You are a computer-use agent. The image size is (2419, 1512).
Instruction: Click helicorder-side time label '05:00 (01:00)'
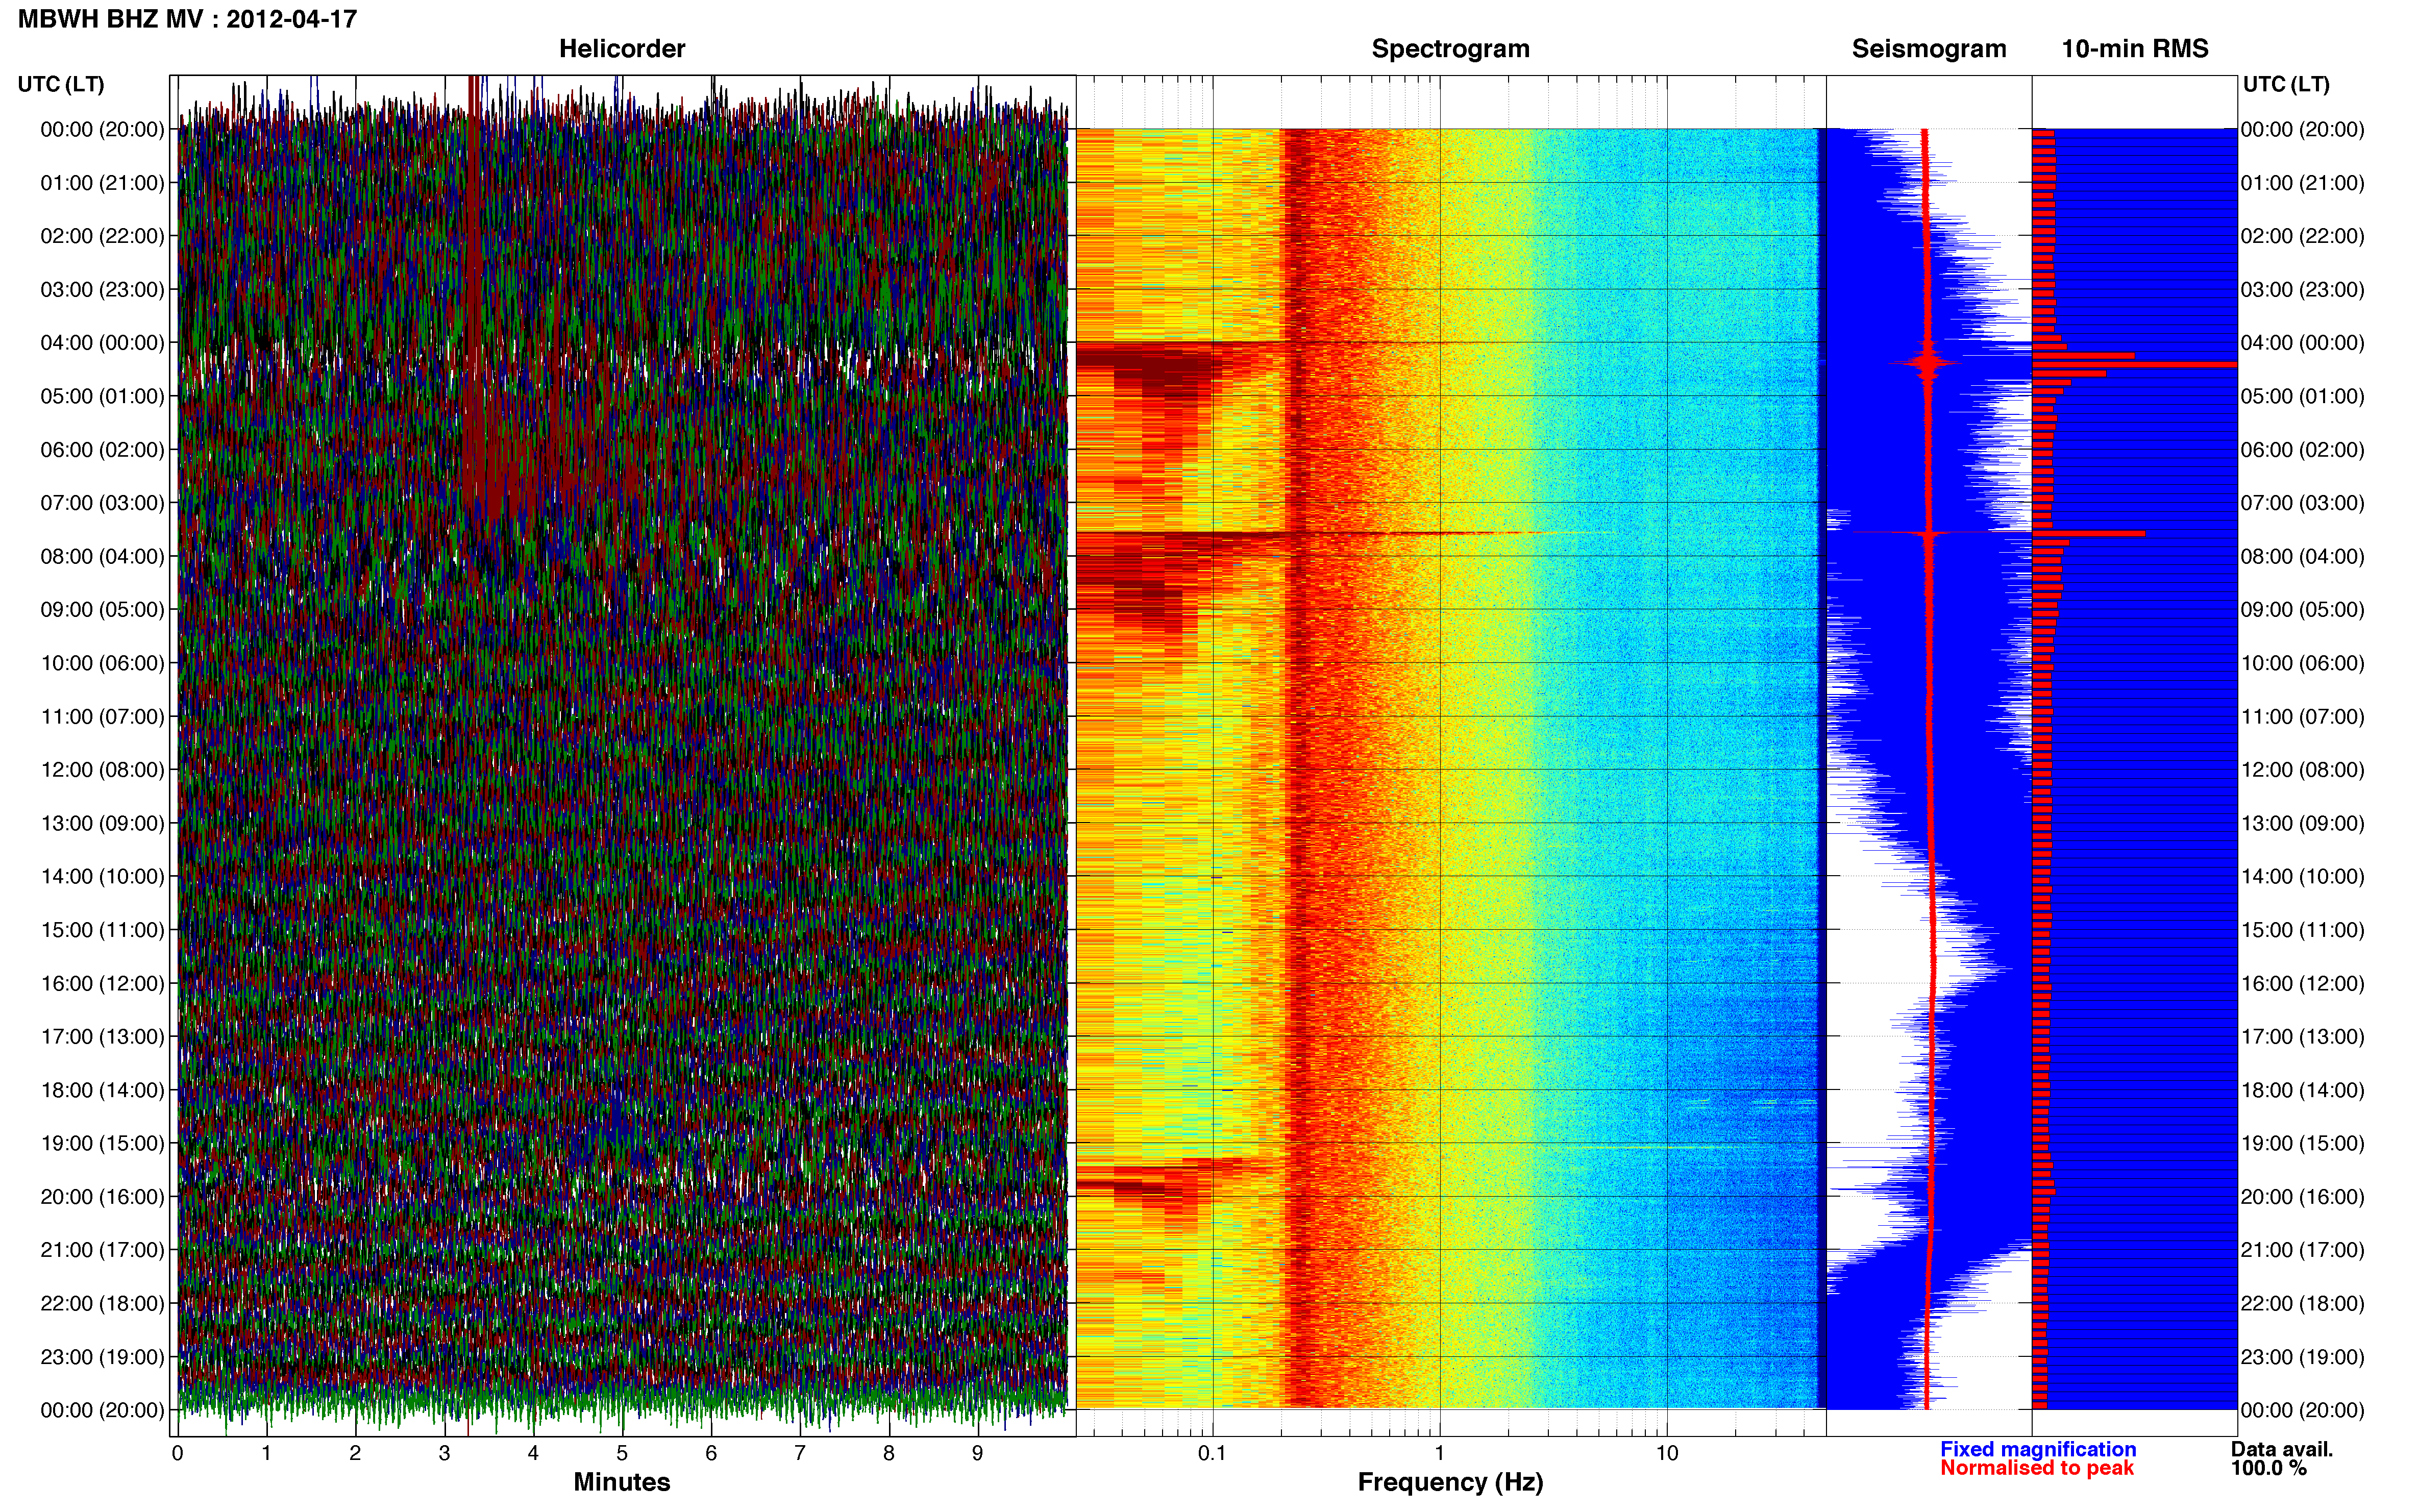tap(102, 396)
